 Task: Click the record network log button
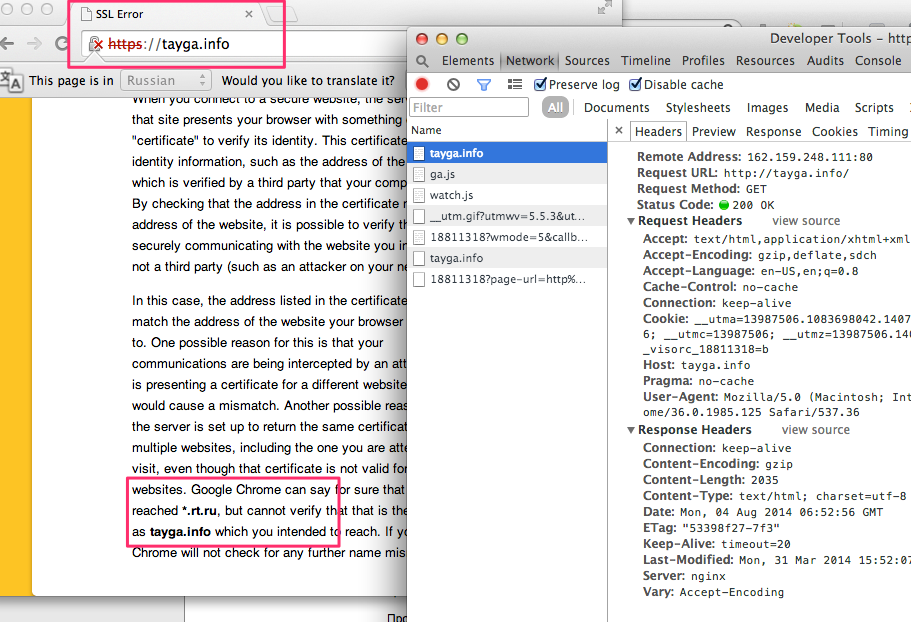422,85
